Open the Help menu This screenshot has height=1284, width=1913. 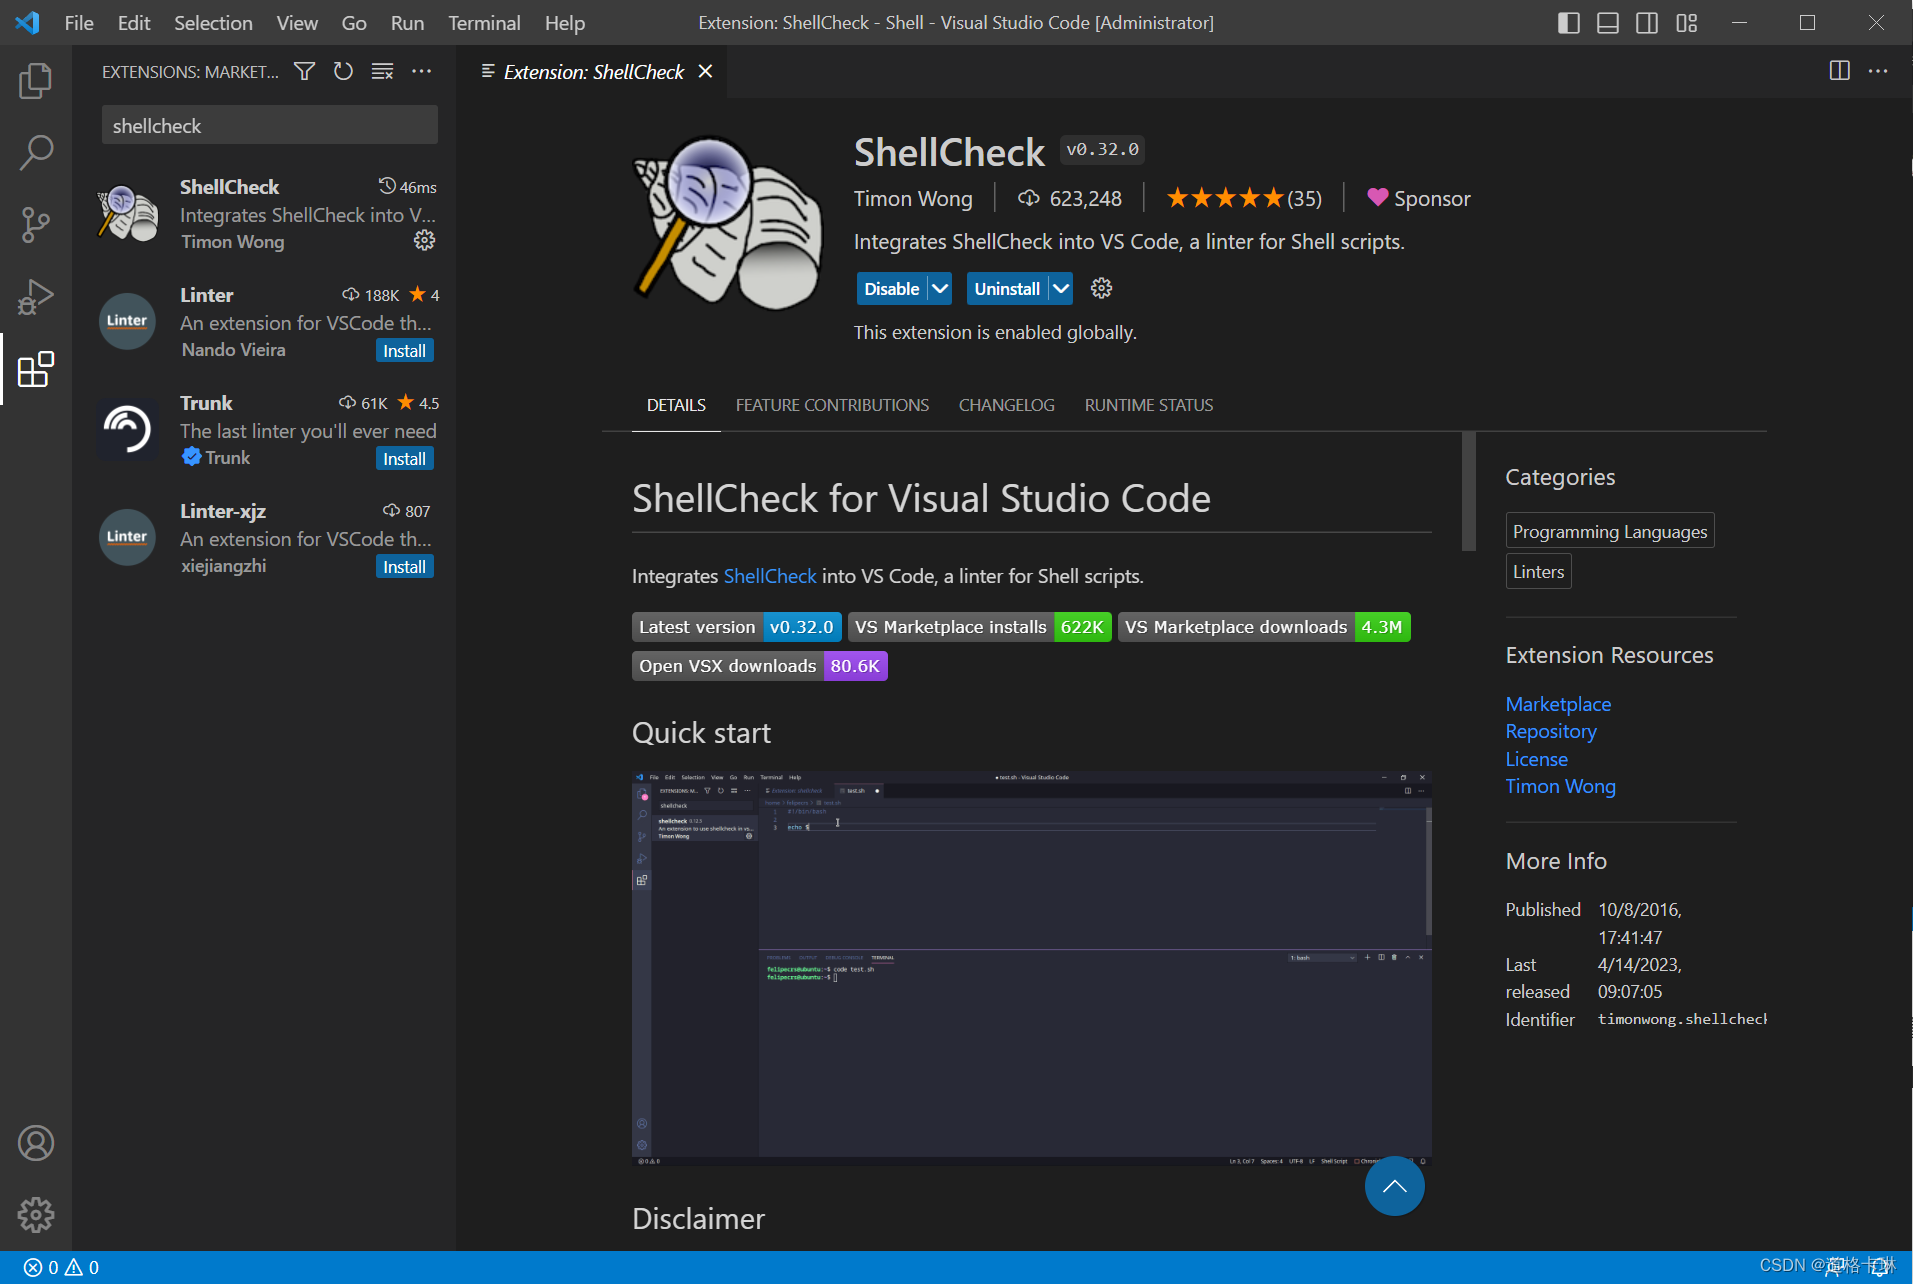[565, 23]
